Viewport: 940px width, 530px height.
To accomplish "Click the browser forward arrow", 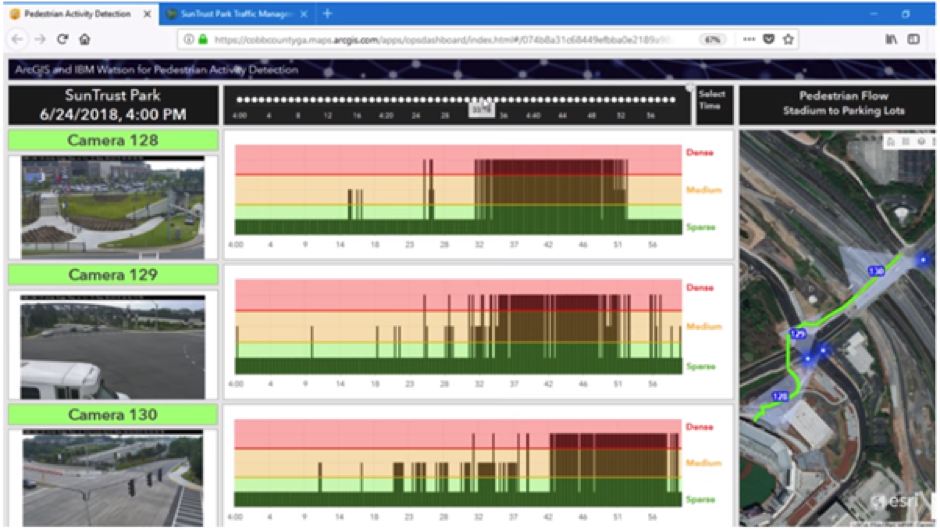I will [40, 40].
